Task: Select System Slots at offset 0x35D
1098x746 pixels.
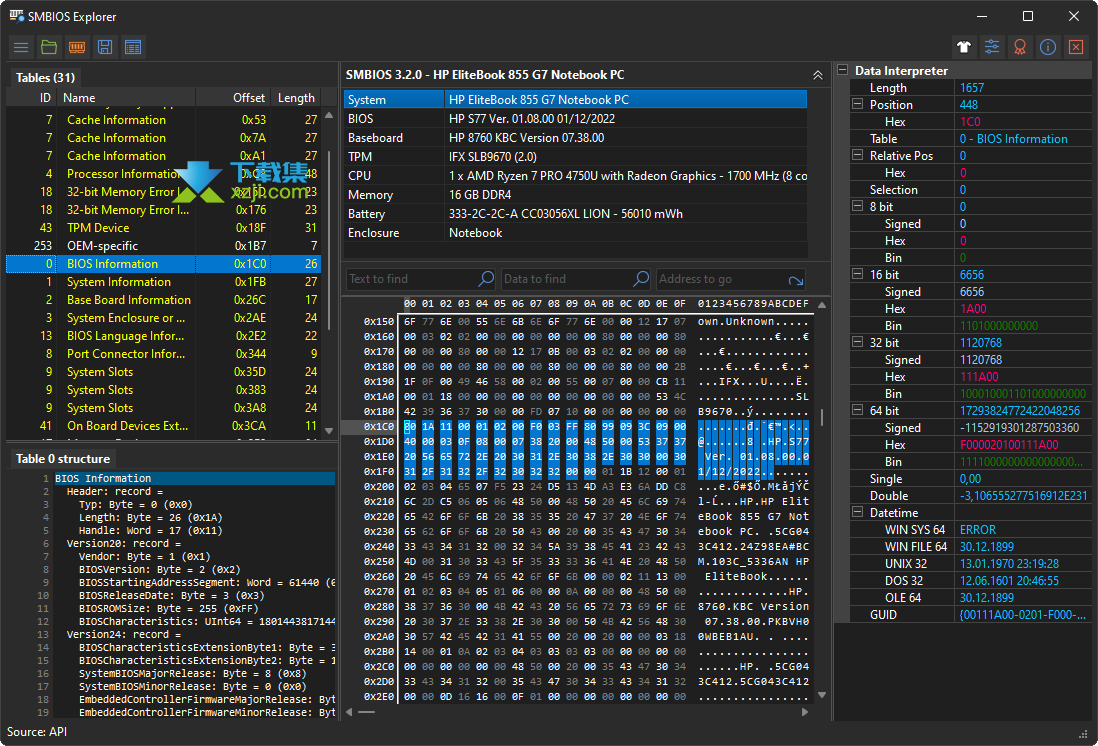Action: (164, 372)
